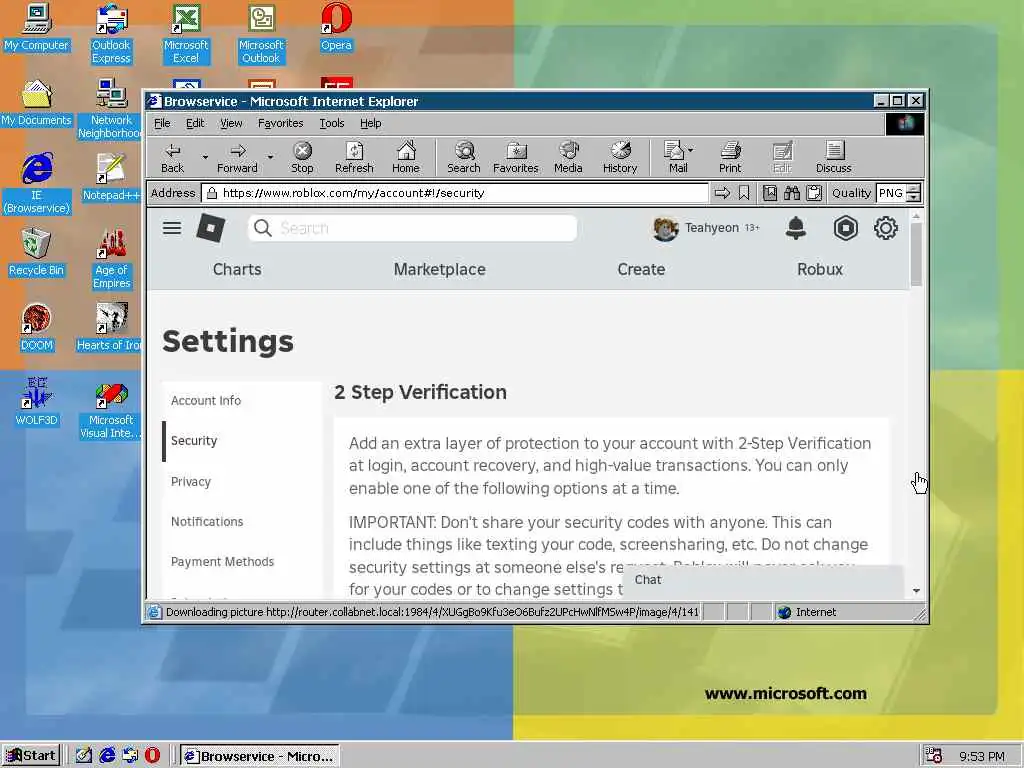Adjust the Quality PNG stepper arrows

pyautogui.click(x=914, y=193)
